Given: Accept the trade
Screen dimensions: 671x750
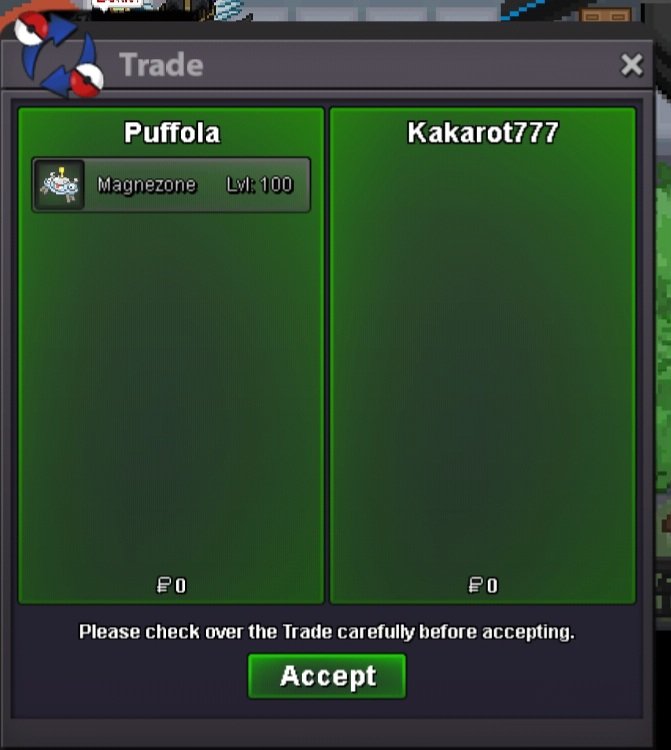Looking at the screenshot, I should click(327, 676).
